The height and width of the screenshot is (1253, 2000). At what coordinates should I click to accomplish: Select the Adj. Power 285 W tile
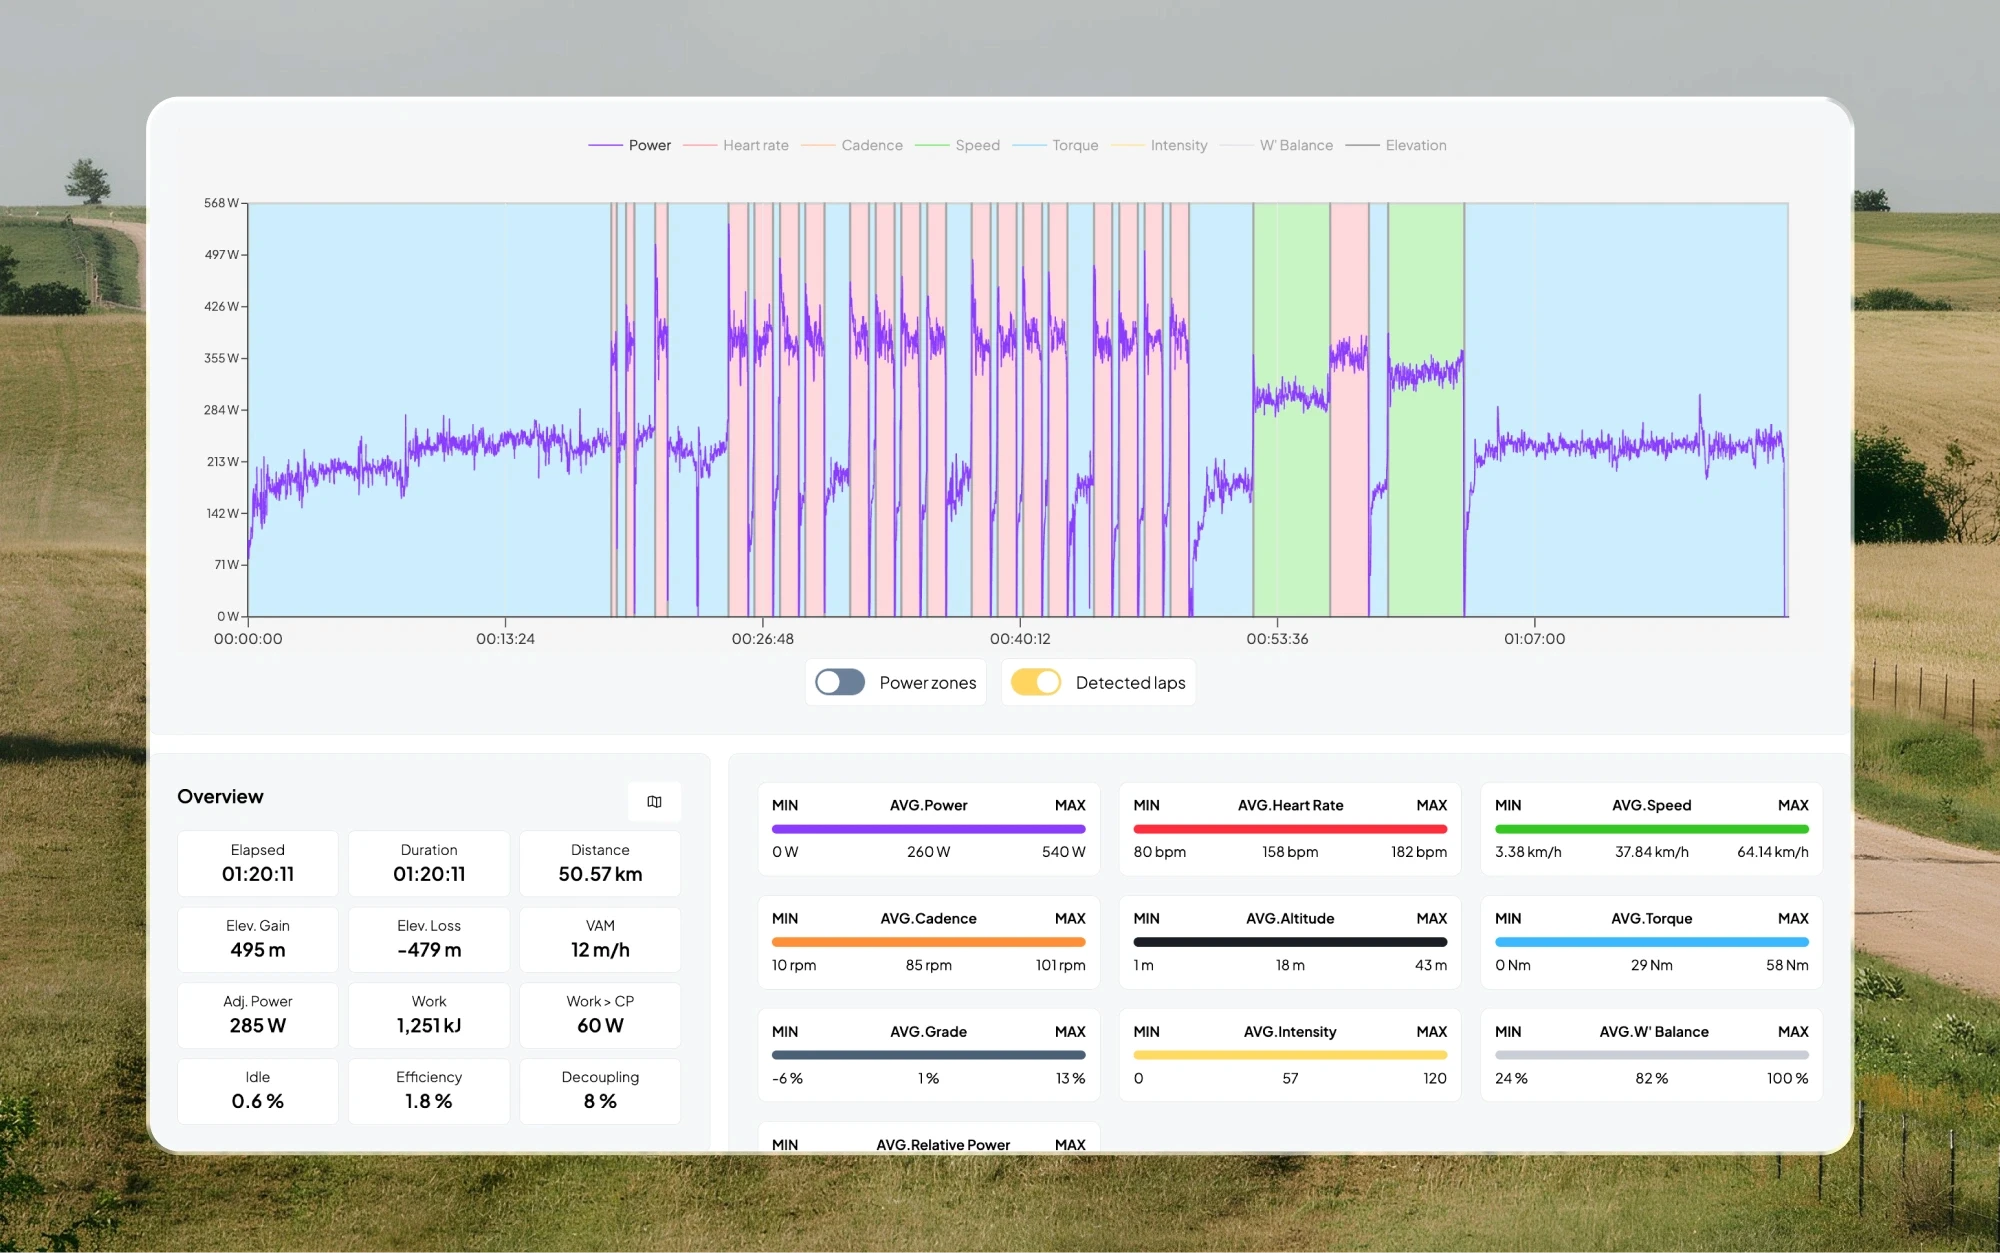[258, 1015]
